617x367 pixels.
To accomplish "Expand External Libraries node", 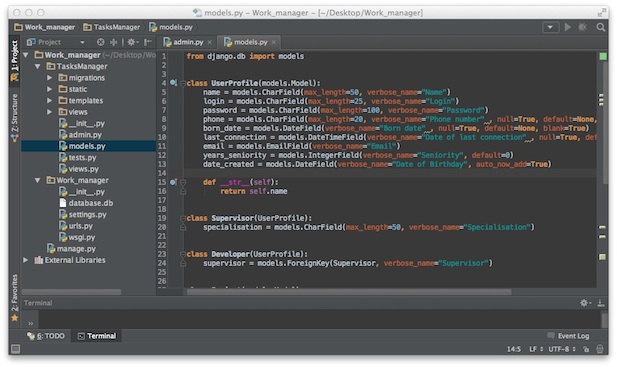I will tap(26, 260).
